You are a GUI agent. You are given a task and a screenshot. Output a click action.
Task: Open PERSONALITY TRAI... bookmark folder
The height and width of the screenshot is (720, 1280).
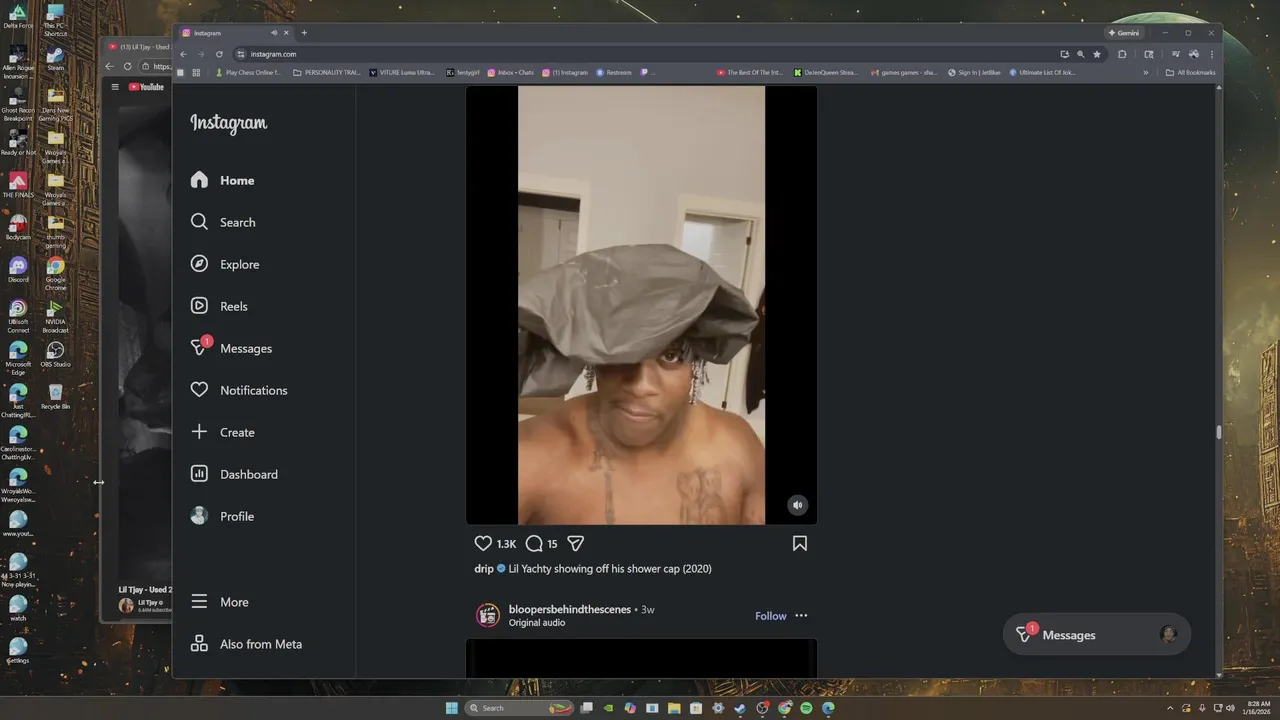point(326,72)
